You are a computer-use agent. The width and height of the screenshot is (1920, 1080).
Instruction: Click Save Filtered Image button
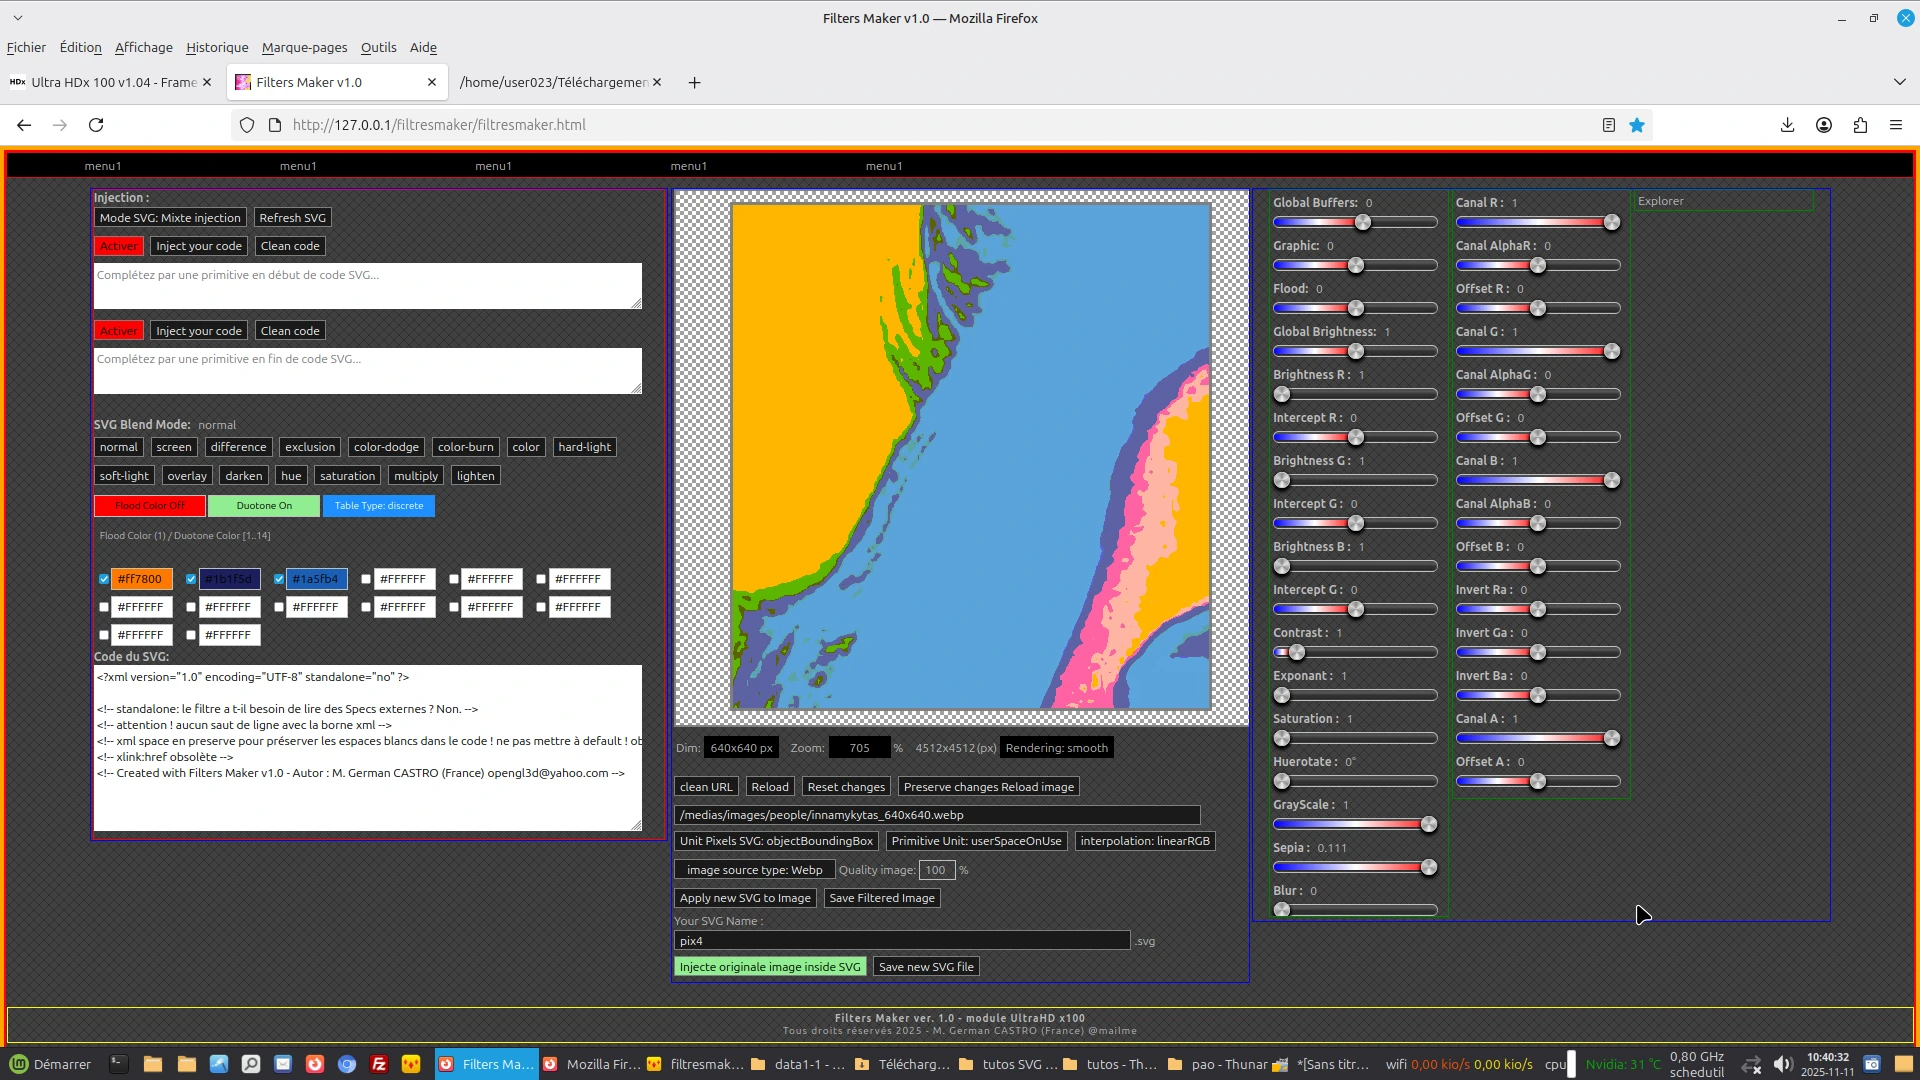[881, 898]
